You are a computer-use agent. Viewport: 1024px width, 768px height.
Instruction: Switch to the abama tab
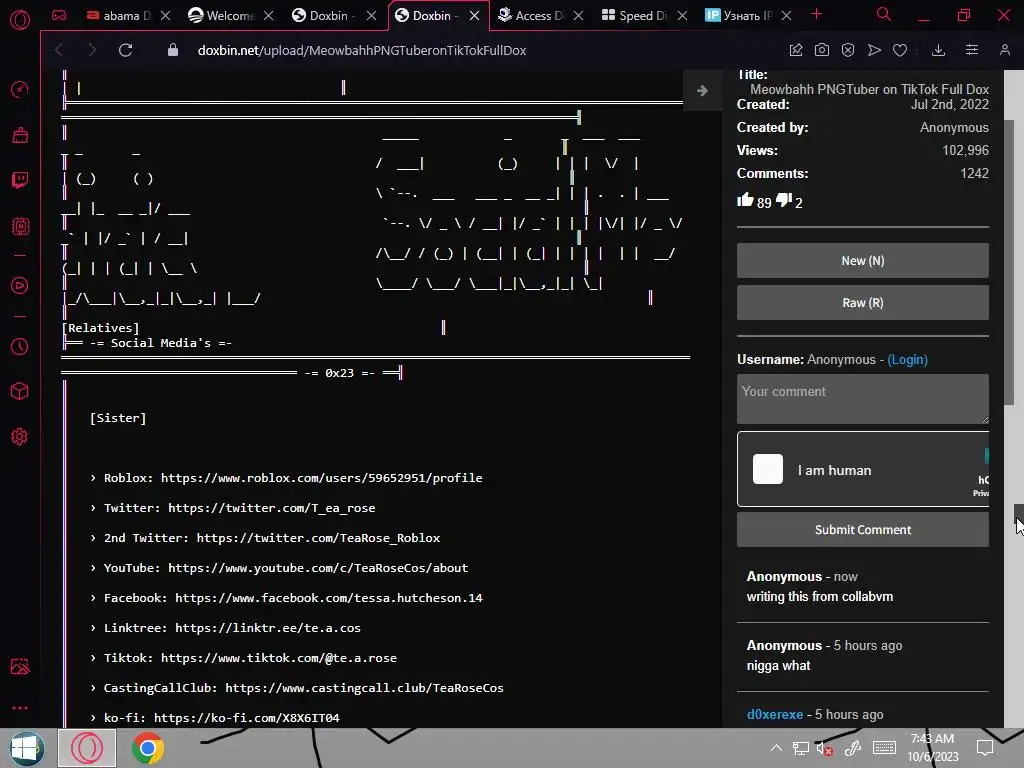coord(118,16)
